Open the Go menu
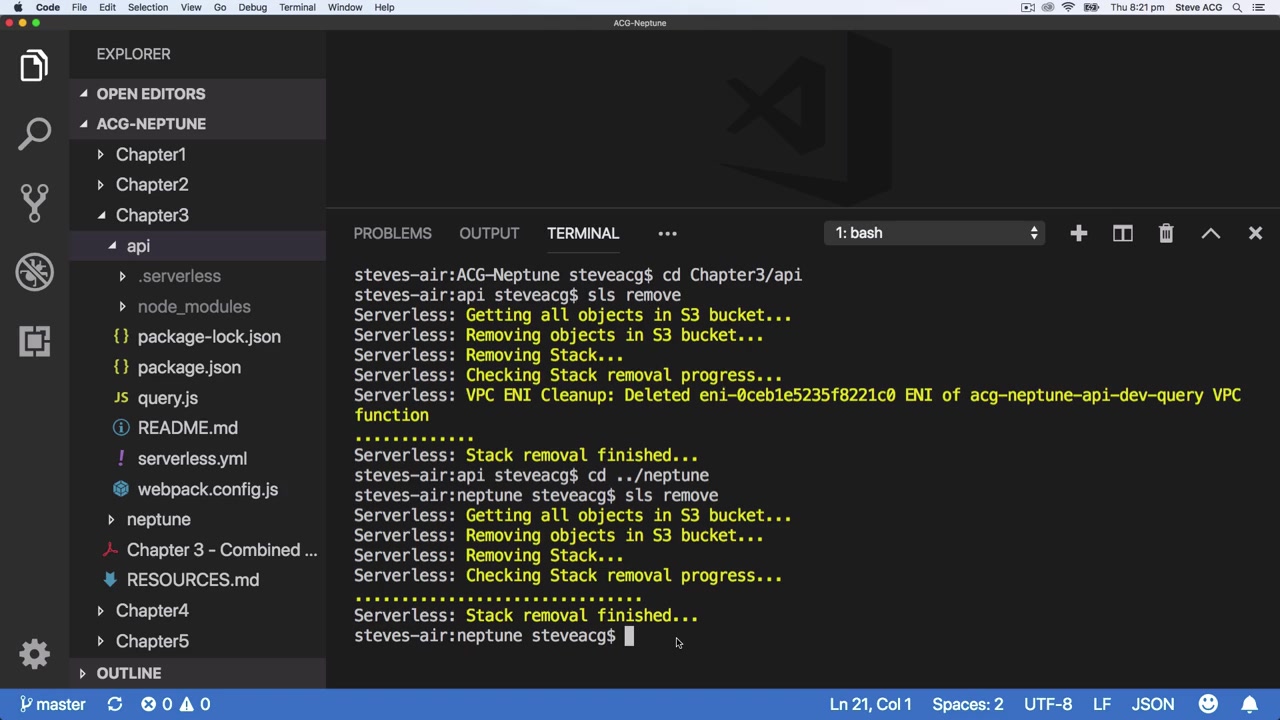Image resolution: width=1280 pixels, height=720 pixels. [x=220, y=7]
